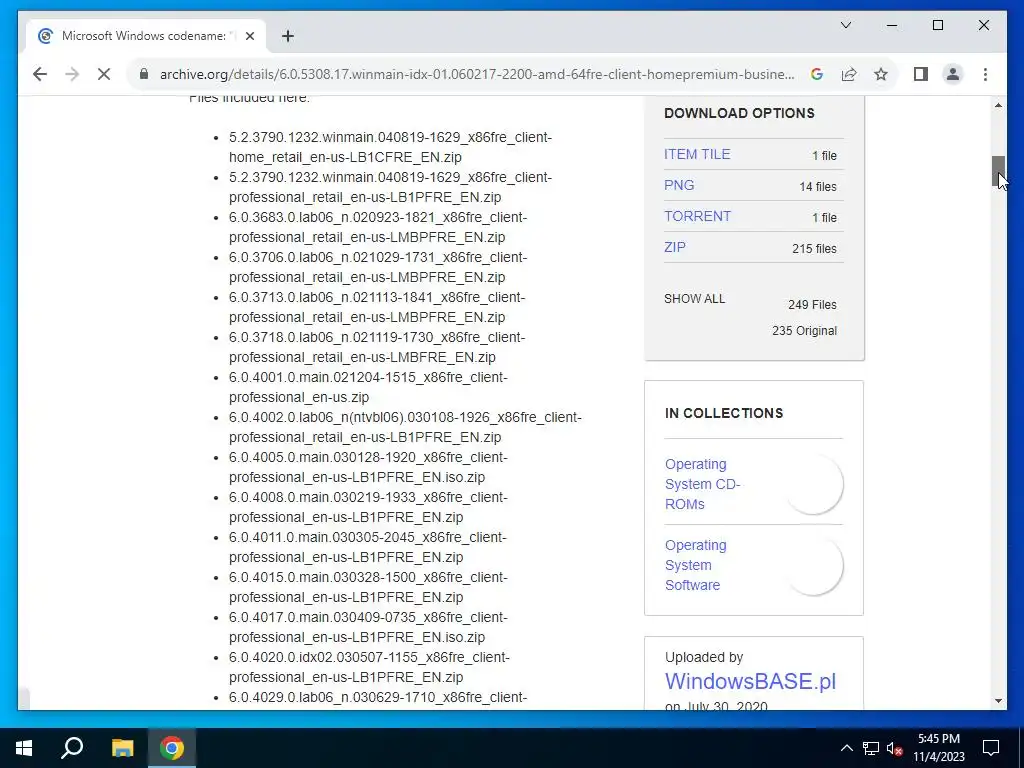The width and height of the screenshot is (1024, 768).
Task: Click the page scrollbar thumb
Action: (998, 171)
